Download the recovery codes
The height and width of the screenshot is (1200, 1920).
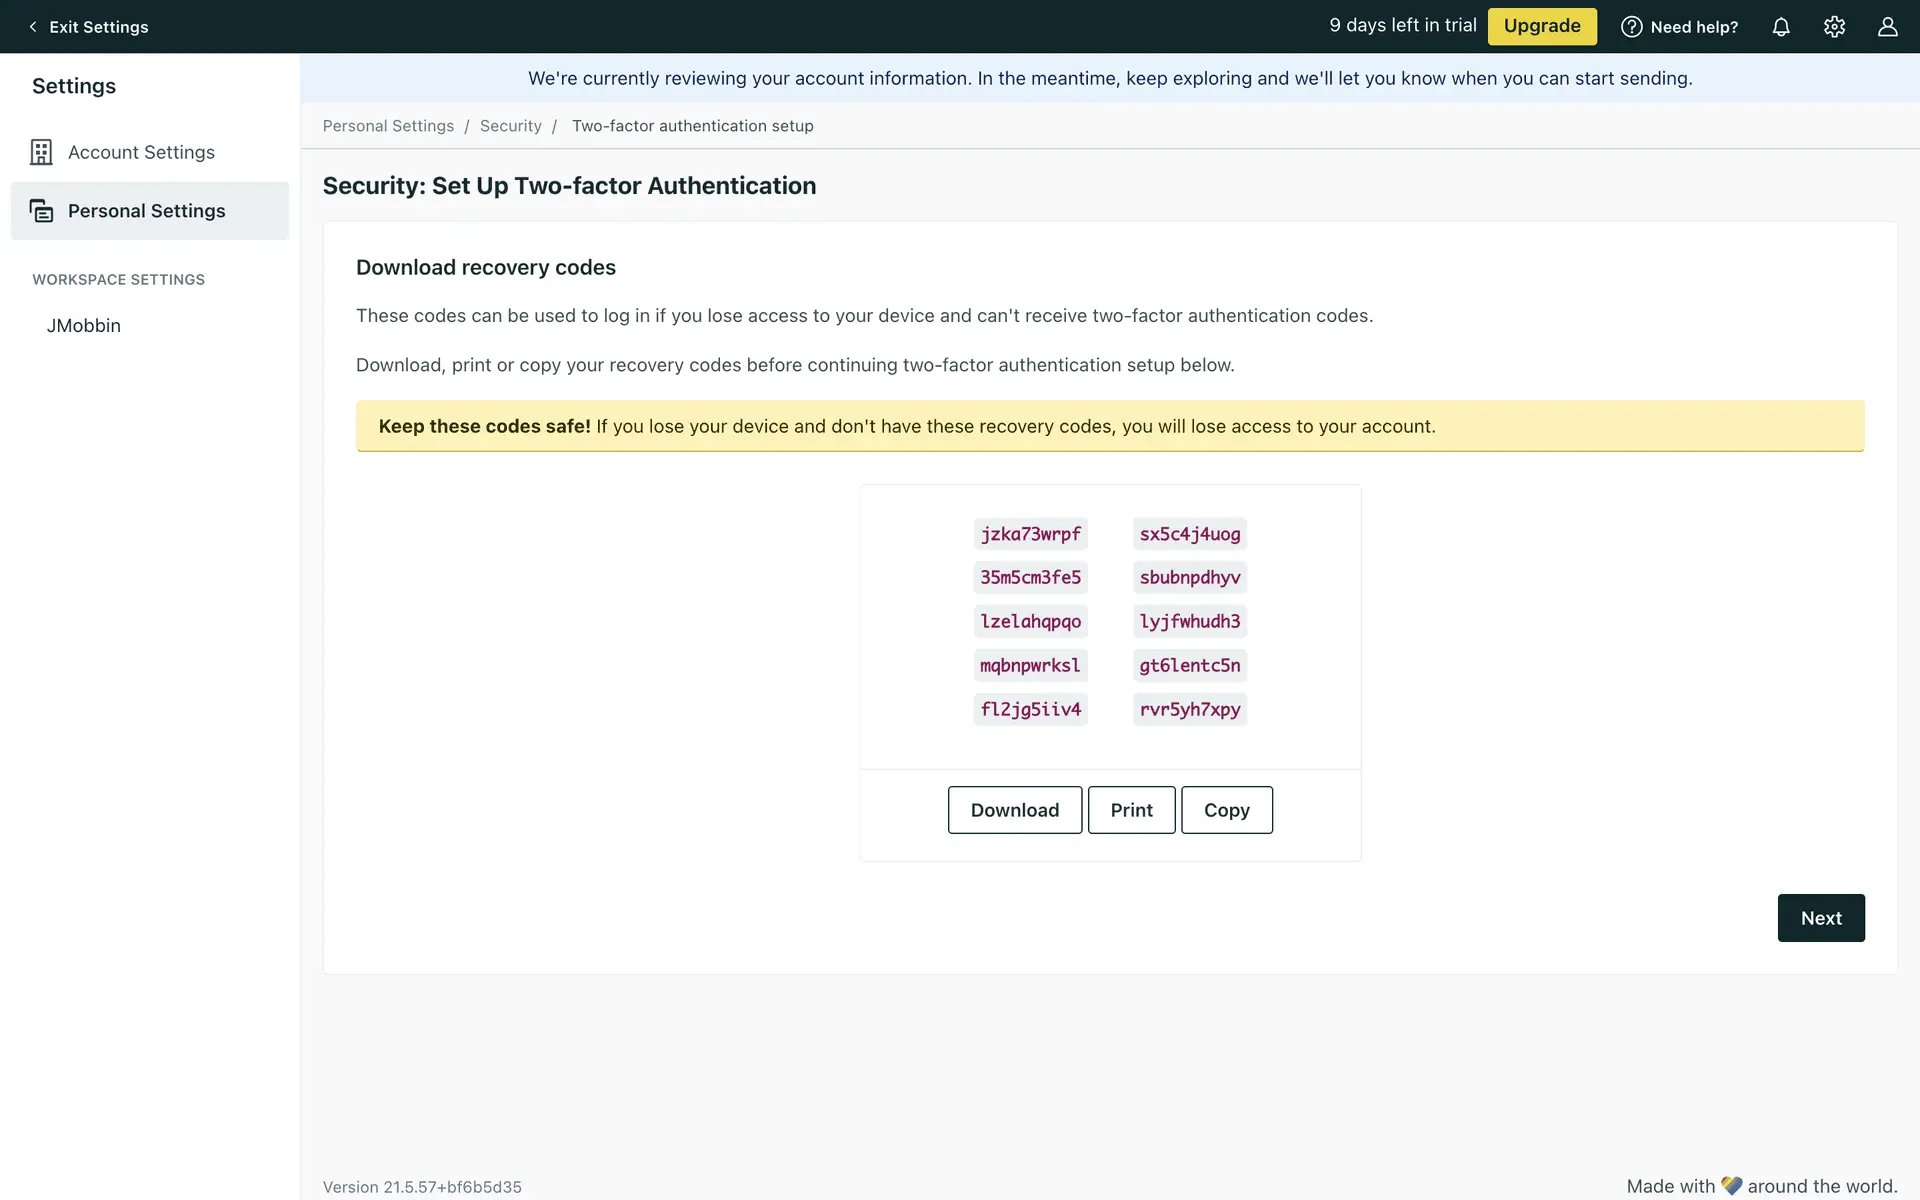pyautogui.click(x=1014, y=810)
